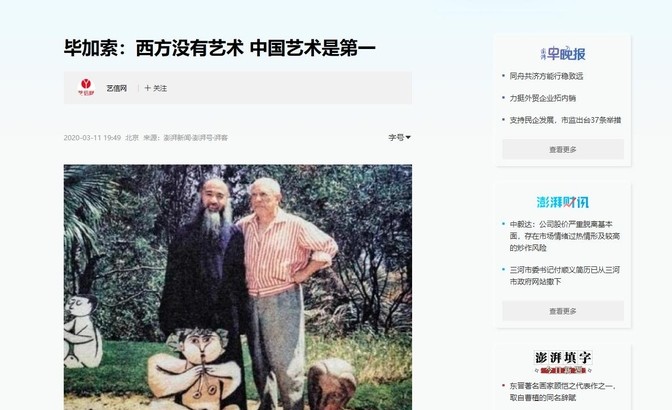This screenshot has height=410, width=672.
Task: Click the plus icon beside 关注
Action: tap(147, 88)
